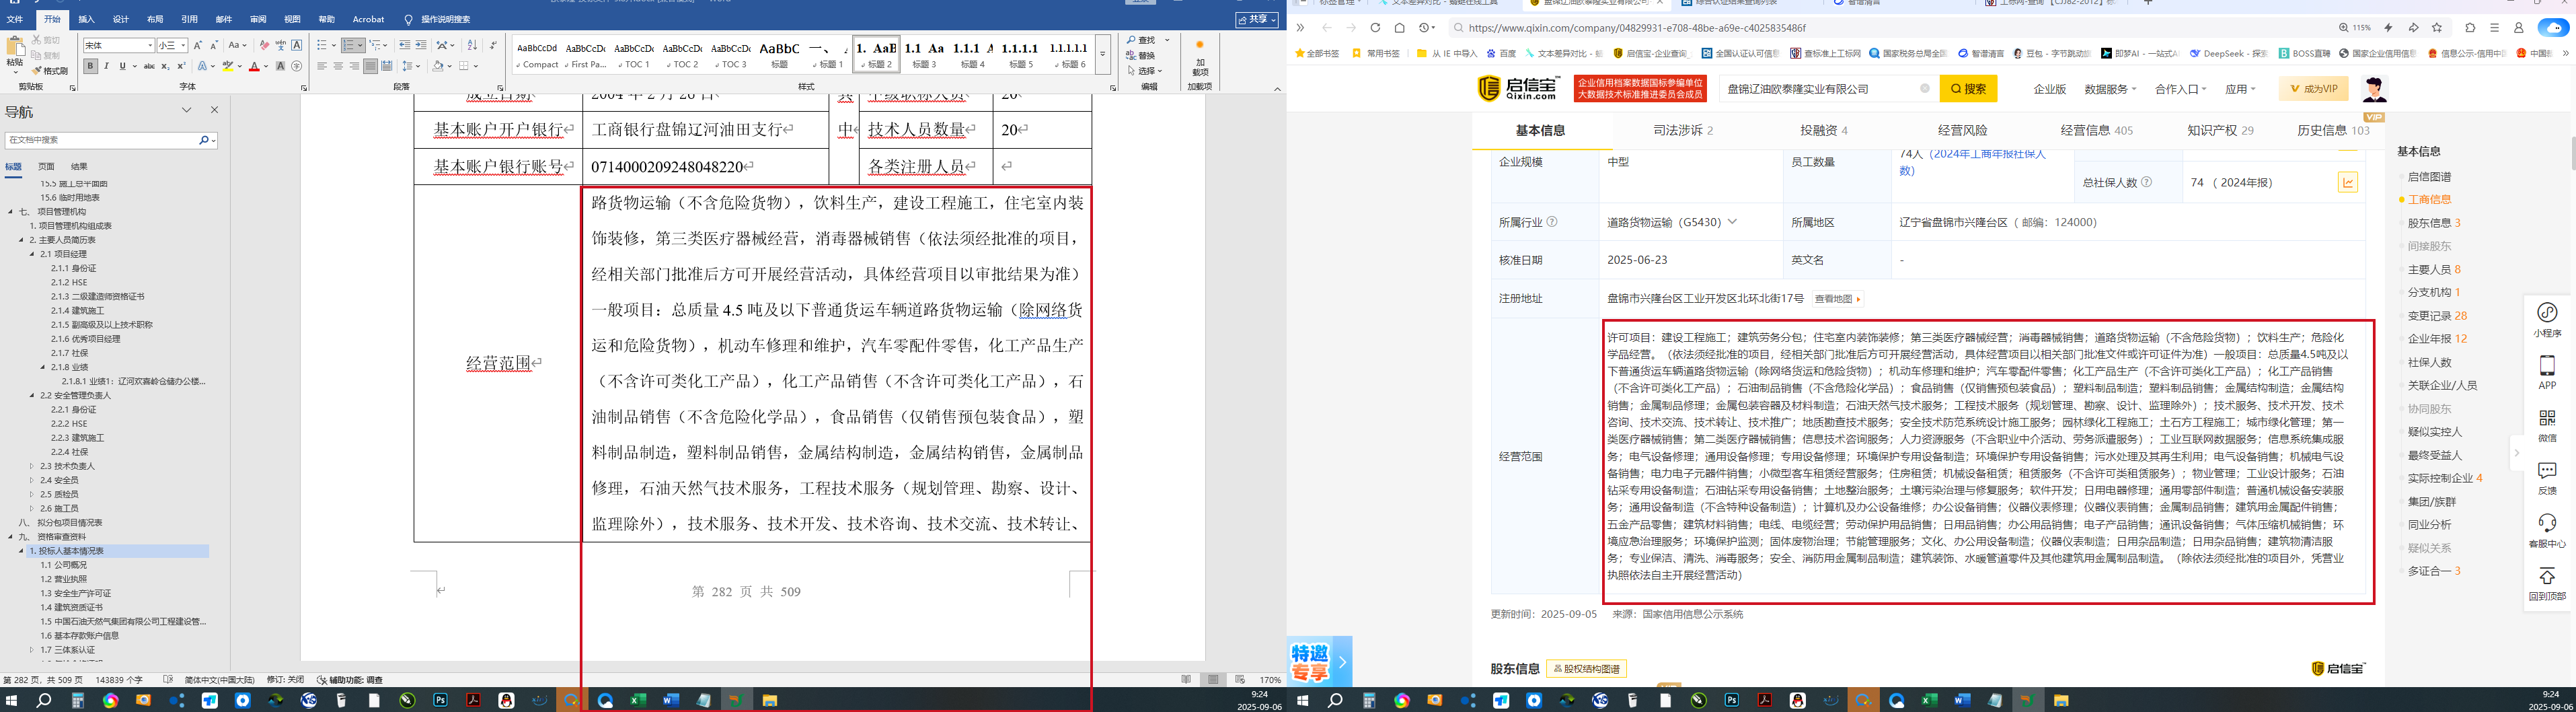Apply the yellow text highlight color

(x=227, y=66)
